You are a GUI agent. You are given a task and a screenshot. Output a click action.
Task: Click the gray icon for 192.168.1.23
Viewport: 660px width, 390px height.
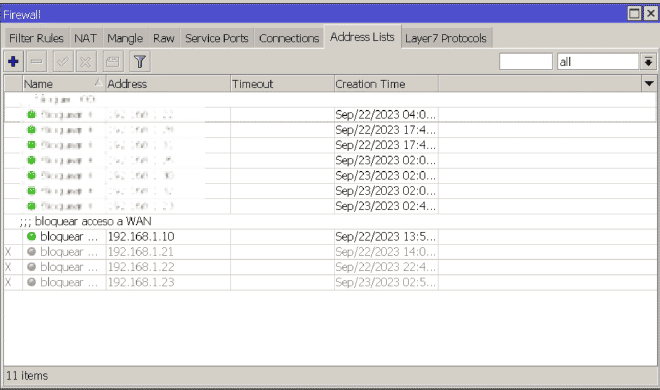tap(32, 282)
